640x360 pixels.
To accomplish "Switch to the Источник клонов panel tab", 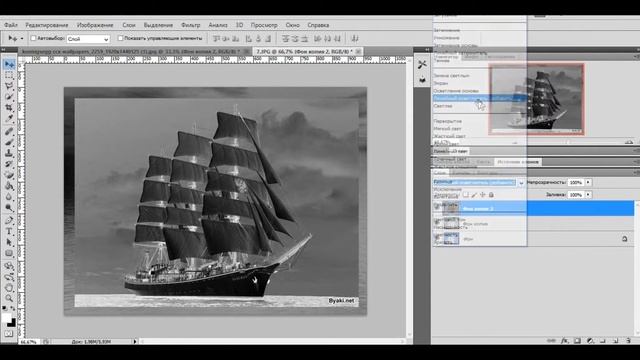I will click(518, 162).
